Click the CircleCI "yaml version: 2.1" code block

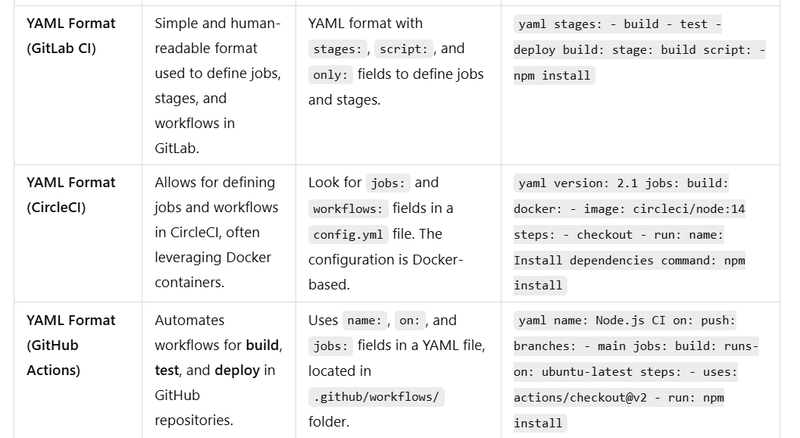pyautogui.click(x=632, y=234)
